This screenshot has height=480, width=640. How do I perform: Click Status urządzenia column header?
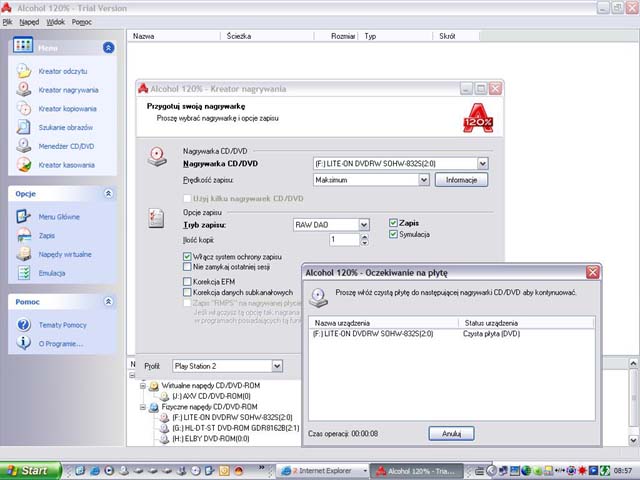527,323
